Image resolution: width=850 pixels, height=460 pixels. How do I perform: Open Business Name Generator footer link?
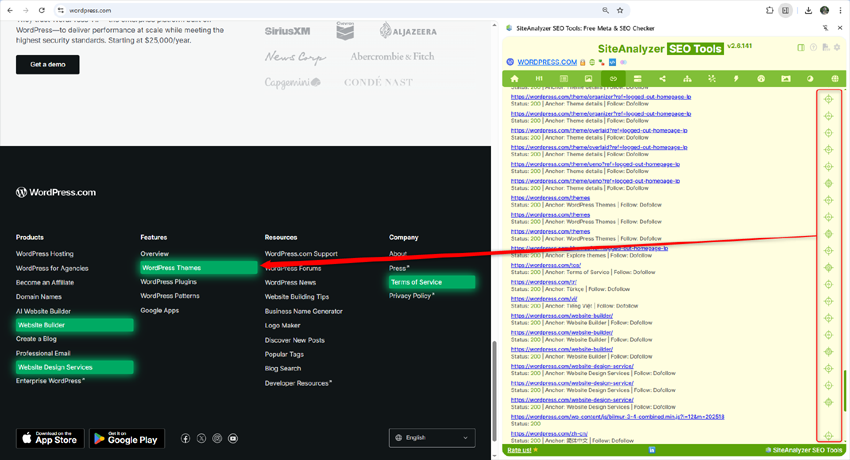click(304, 311)
